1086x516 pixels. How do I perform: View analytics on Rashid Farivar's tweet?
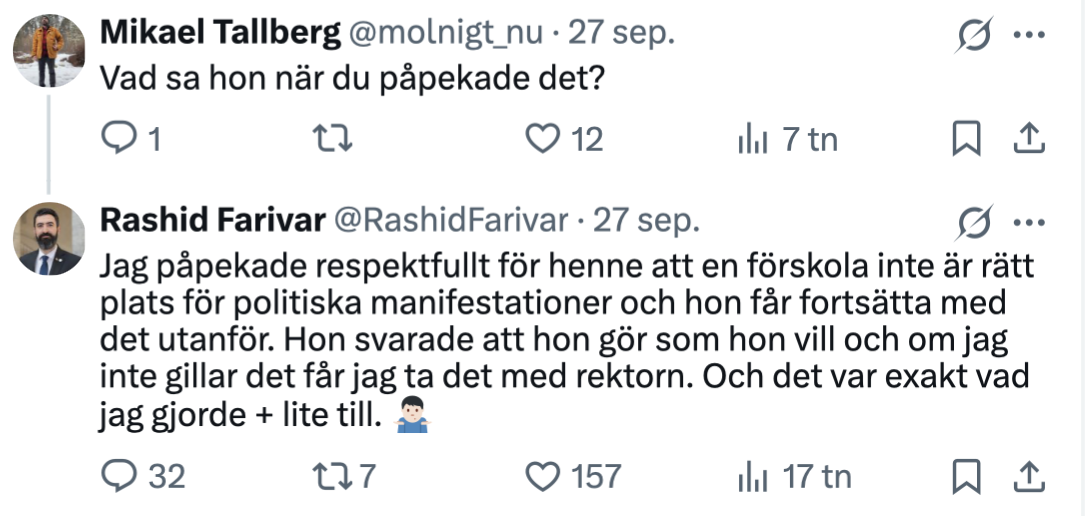coord(752,476)
